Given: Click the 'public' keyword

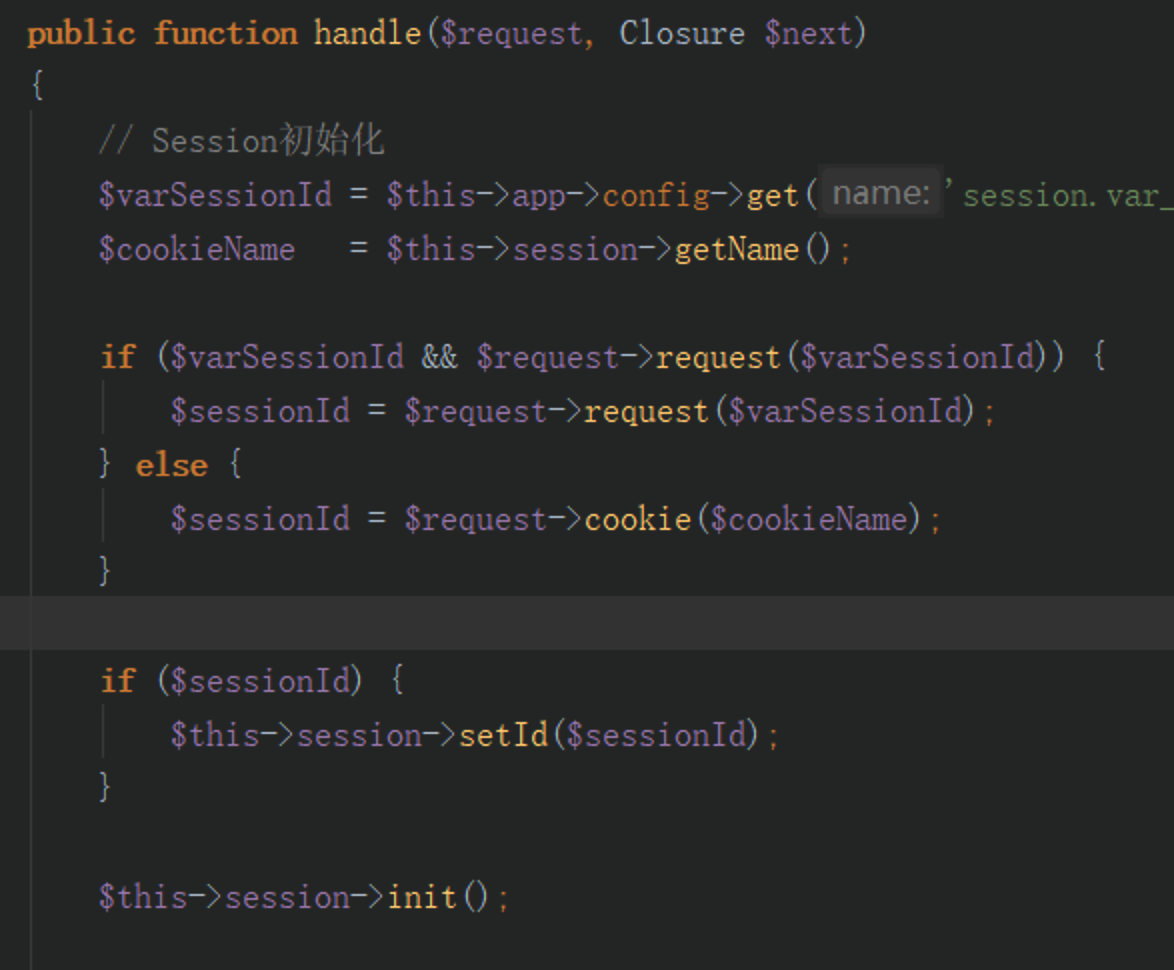Looking at the screenshot, I should tap(82, 34).
